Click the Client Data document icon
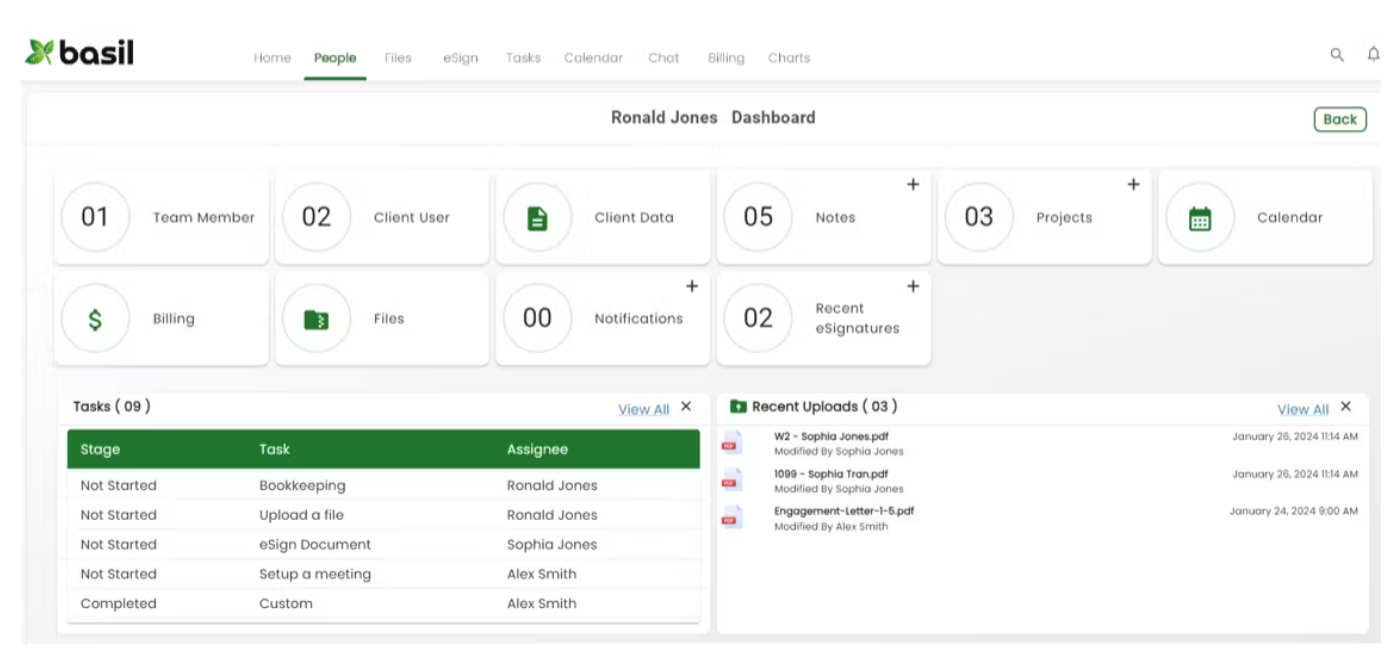 (x=537, y=218)
